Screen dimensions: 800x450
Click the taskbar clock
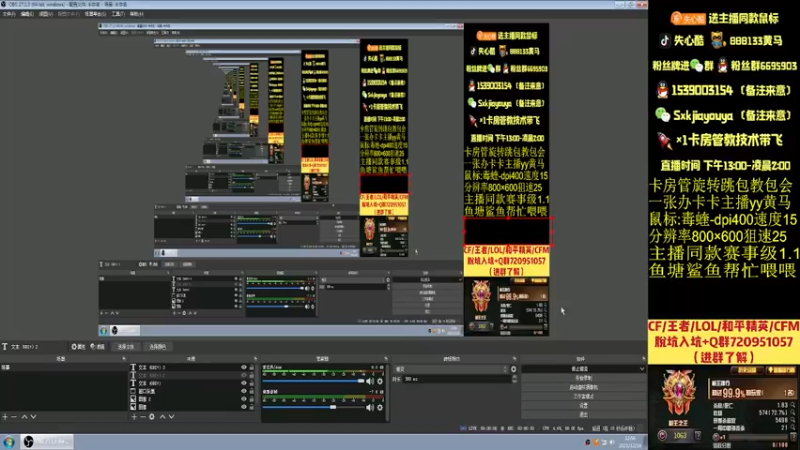click(632, 442)
